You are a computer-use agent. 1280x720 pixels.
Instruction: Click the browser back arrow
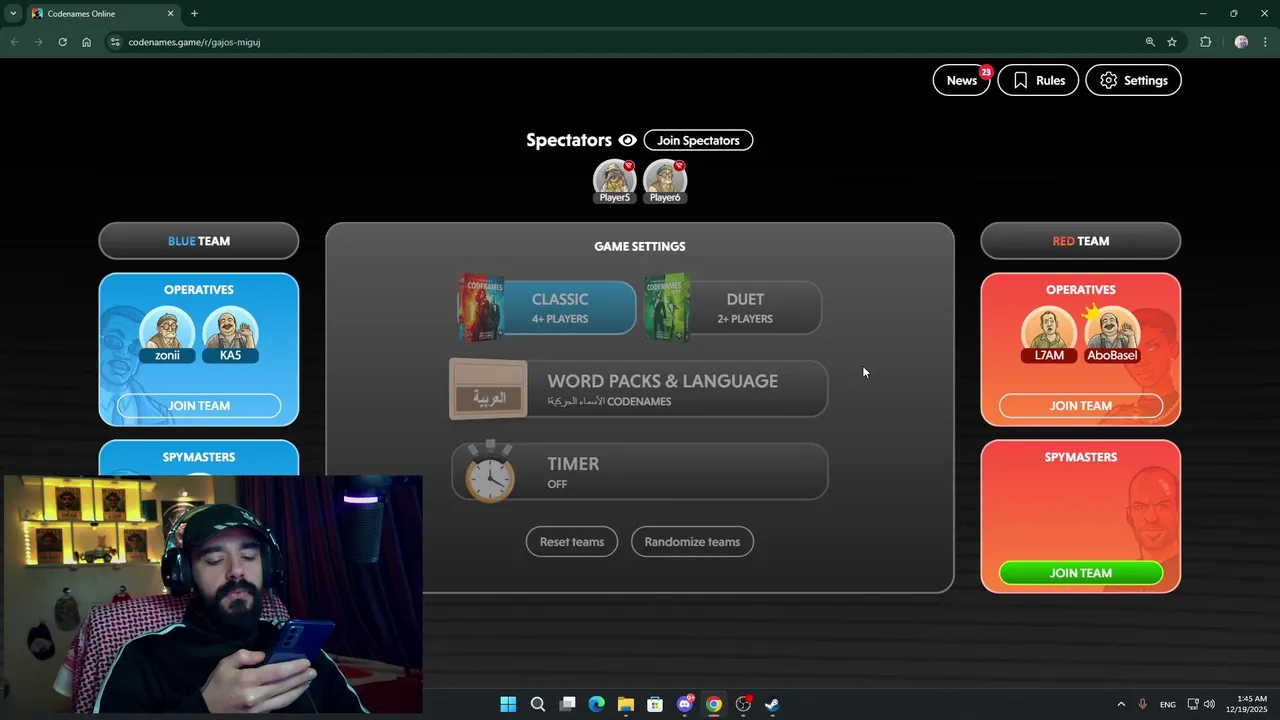(14, 42)
